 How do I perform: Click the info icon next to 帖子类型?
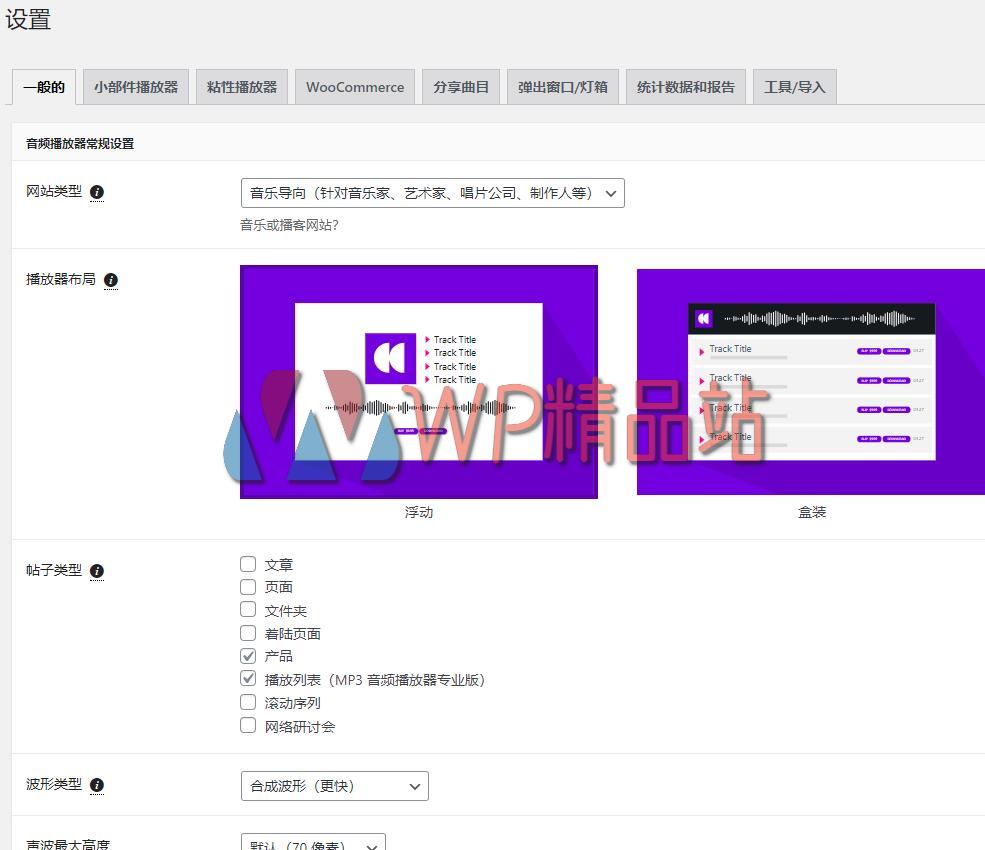(x=96, y=571)
